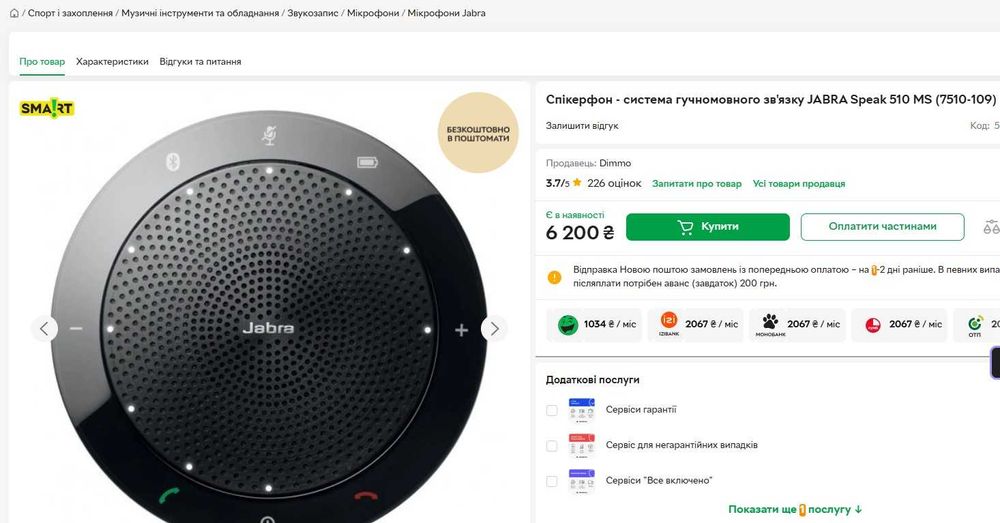Switch to 'Відгуки та питання' tab
The height and width of the screenshot is (523, 1000).
coord(200,62)
